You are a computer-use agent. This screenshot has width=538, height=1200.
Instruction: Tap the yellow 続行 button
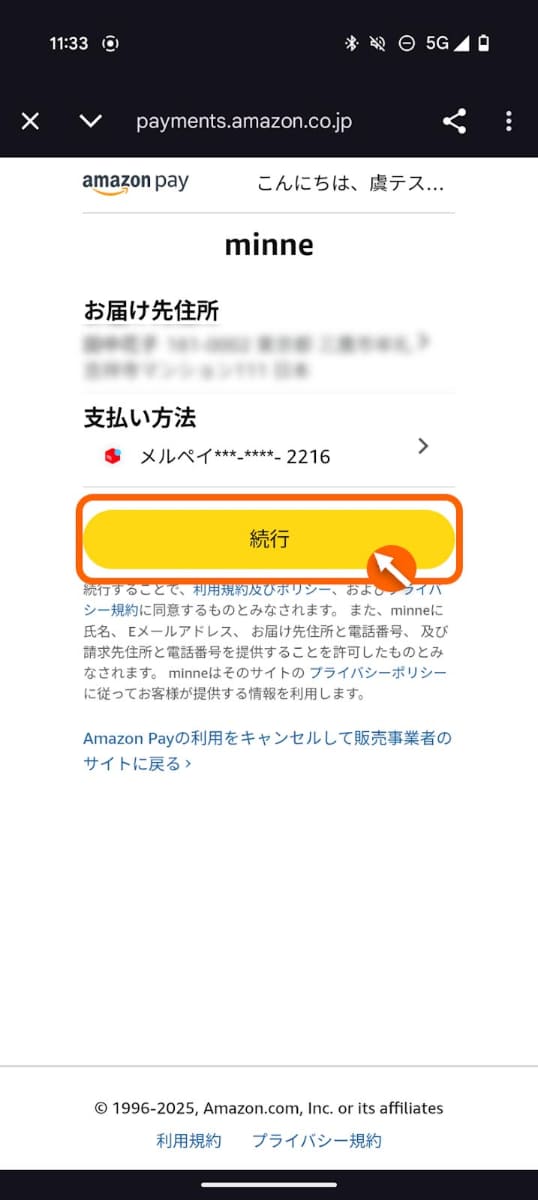[x=269, y=539]
